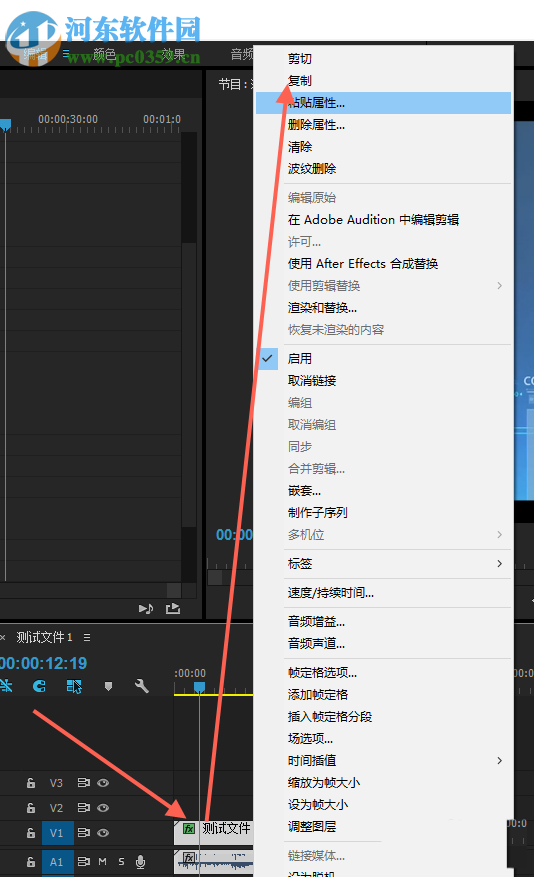Click the 00:00:12:19 timeline timecode
Image resolution: width=534 pixels, height=877 pixels.
[44, 663]
